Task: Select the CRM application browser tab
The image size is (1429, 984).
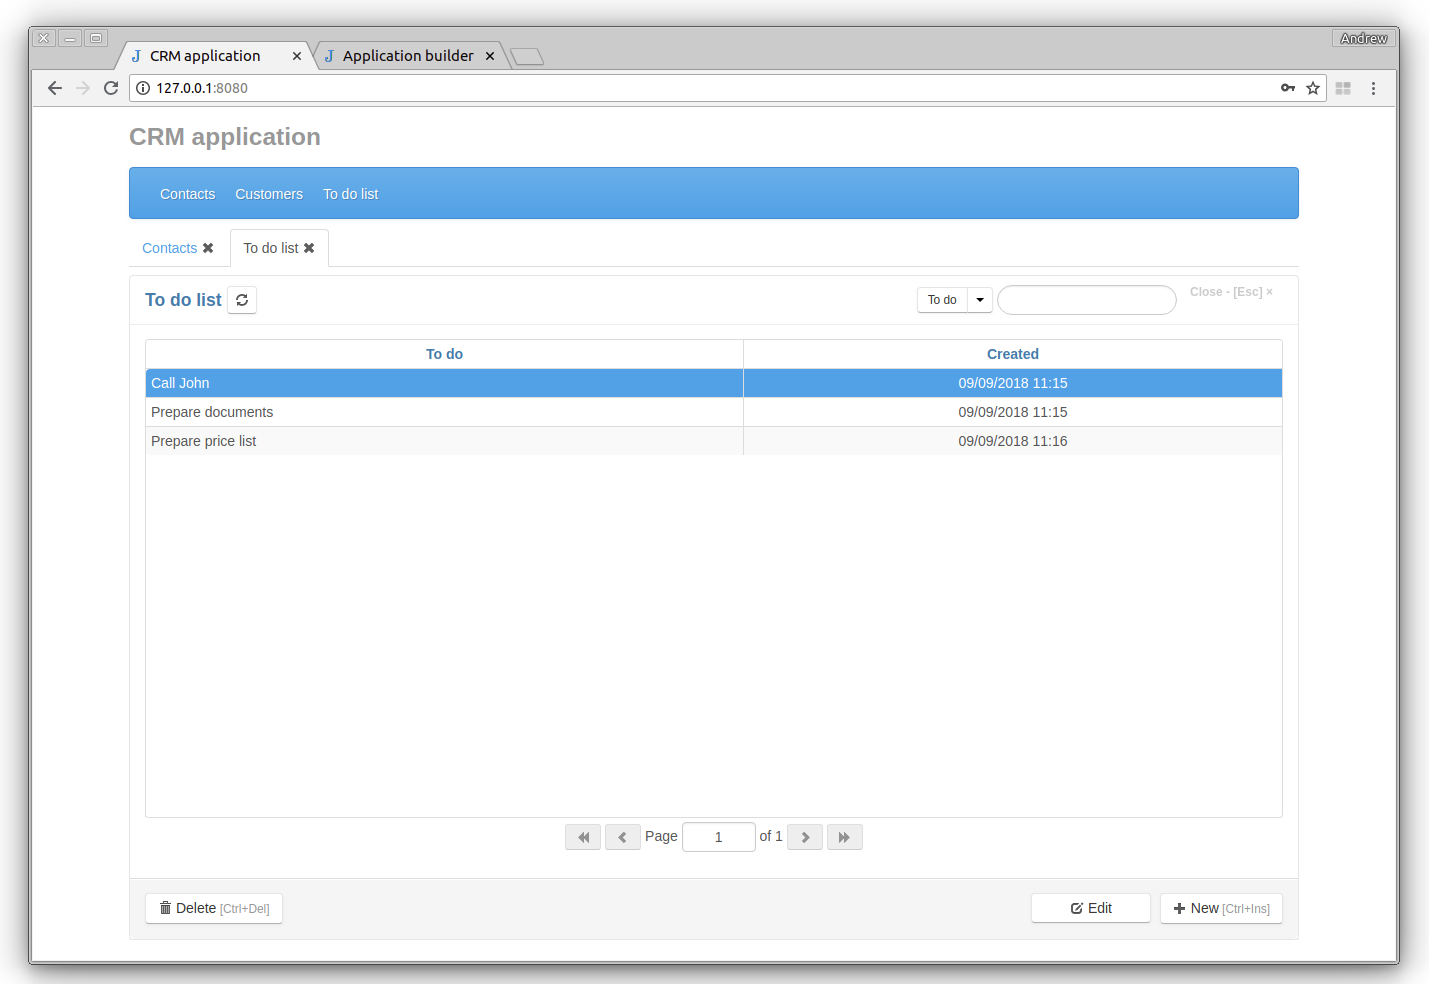Action: pyautogui.click(x=205, y=56)
